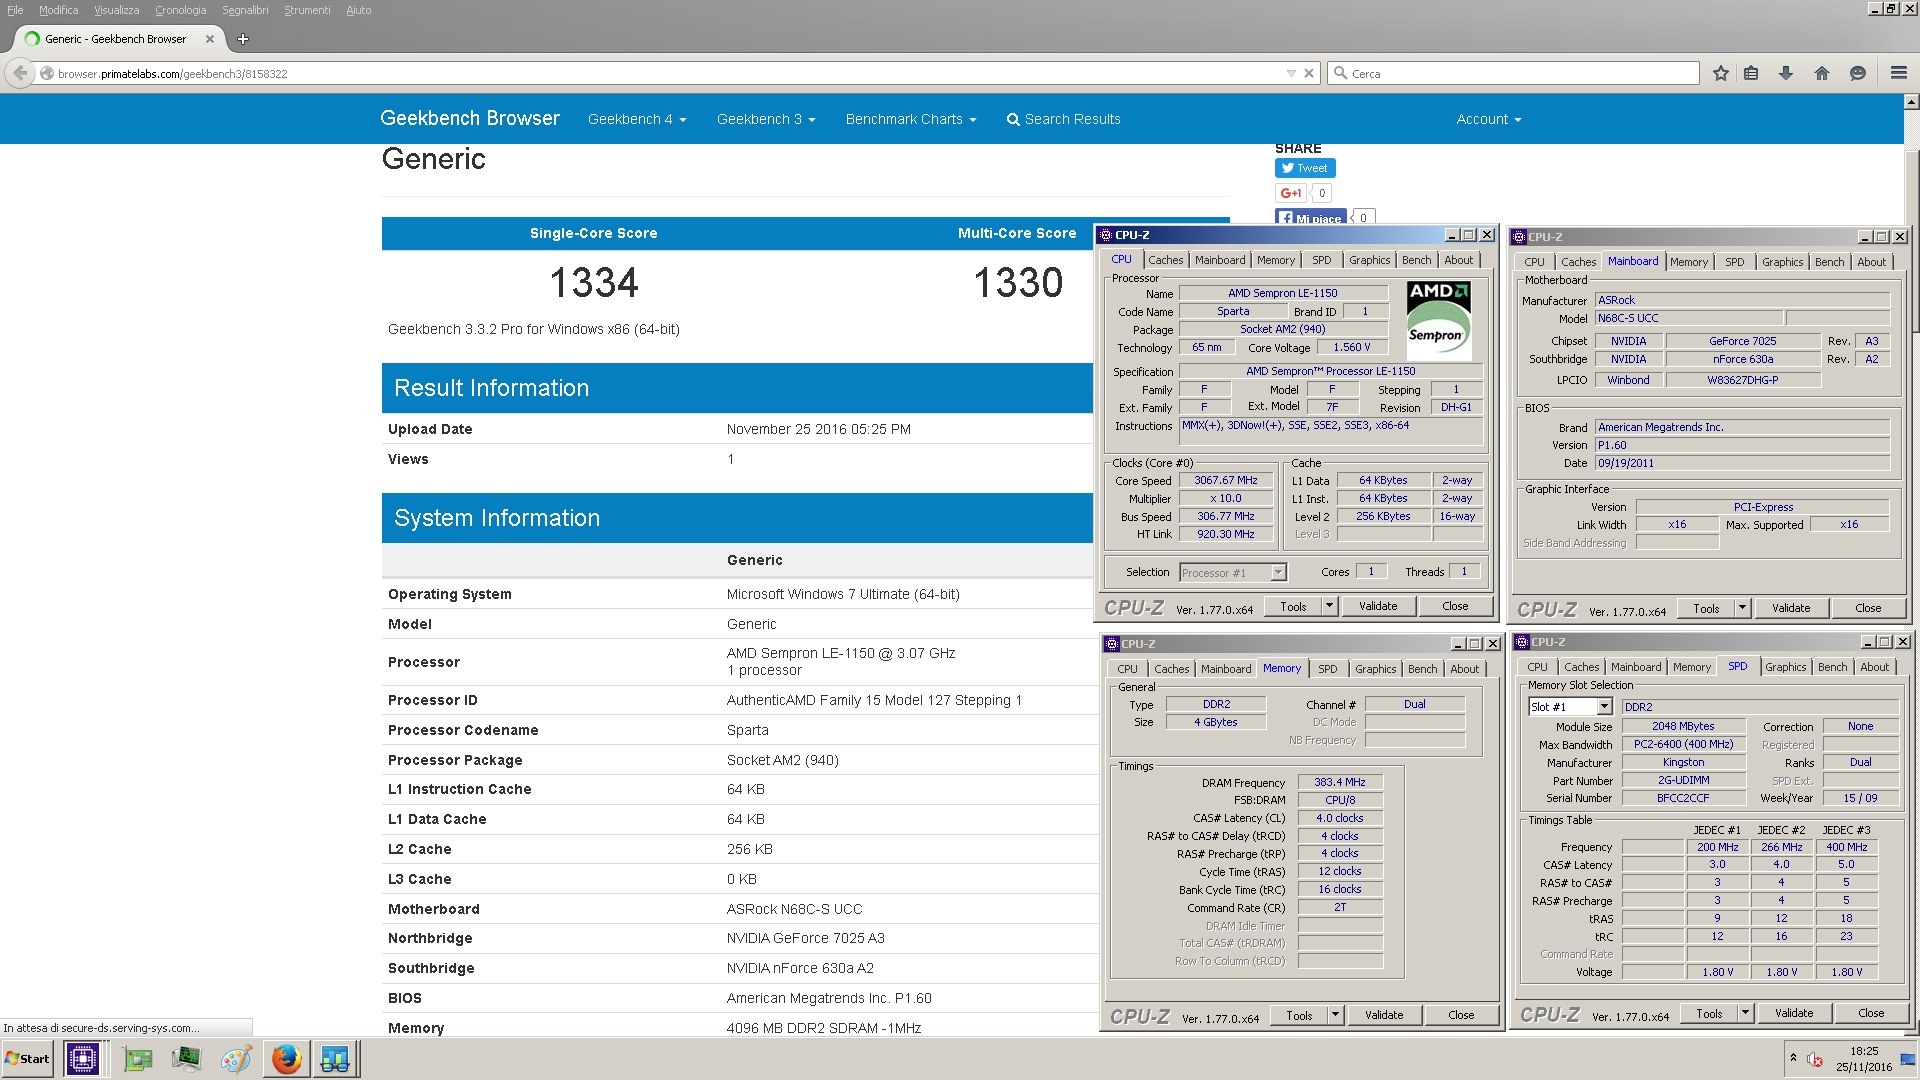Share via the Tweet button
Viewport: 1920px width, 1080px height.
(x=1305, y=168)
